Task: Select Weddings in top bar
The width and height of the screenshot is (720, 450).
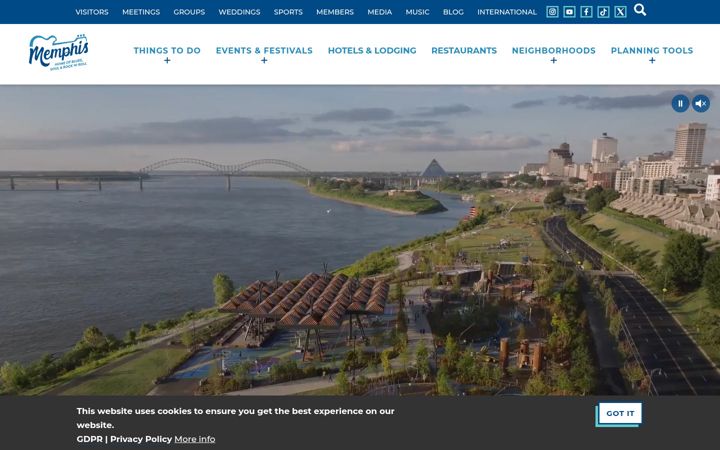Action: (239, 12)
